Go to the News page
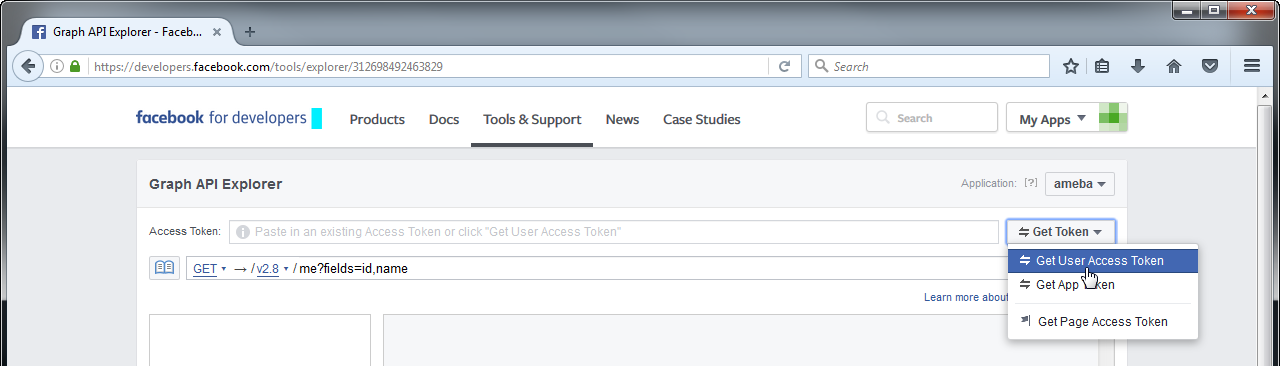Viewport: 1280px width, 366px height. tap(622, 119)
